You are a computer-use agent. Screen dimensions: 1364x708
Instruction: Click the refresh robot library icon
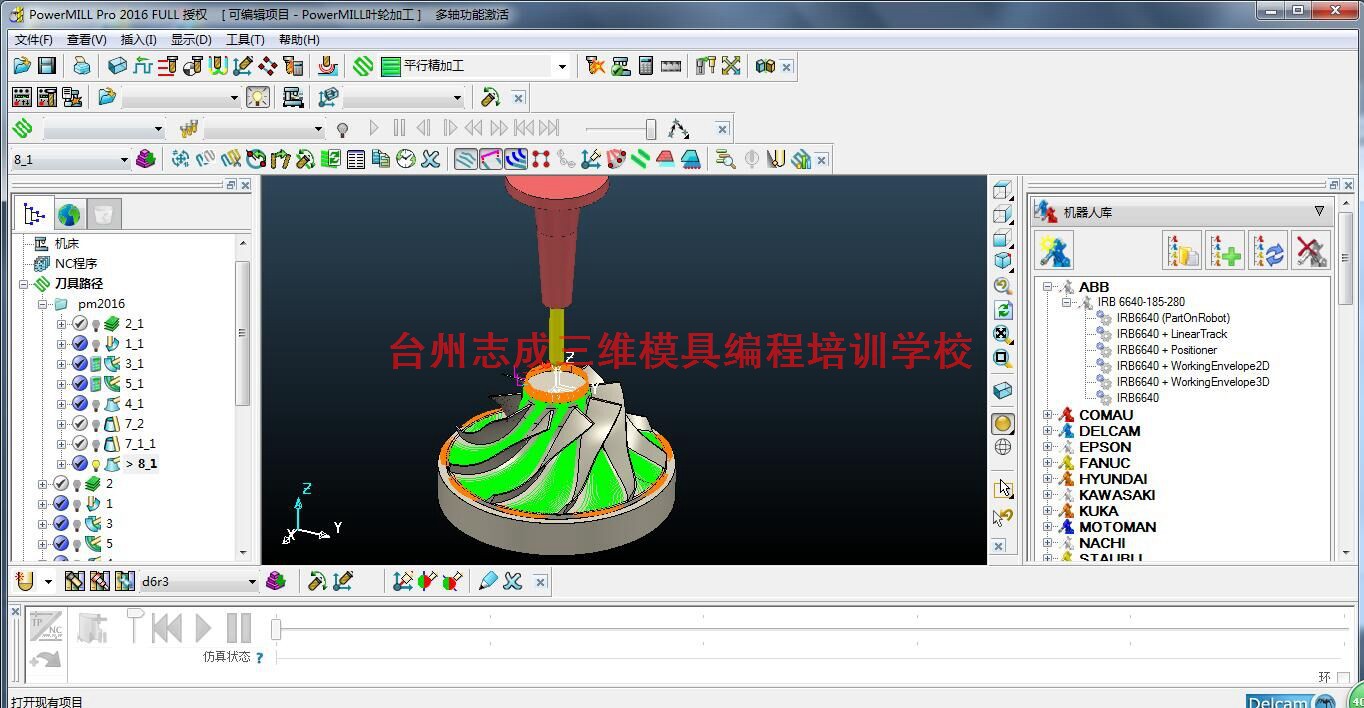pyautogui.click(x=1268, y=250)
